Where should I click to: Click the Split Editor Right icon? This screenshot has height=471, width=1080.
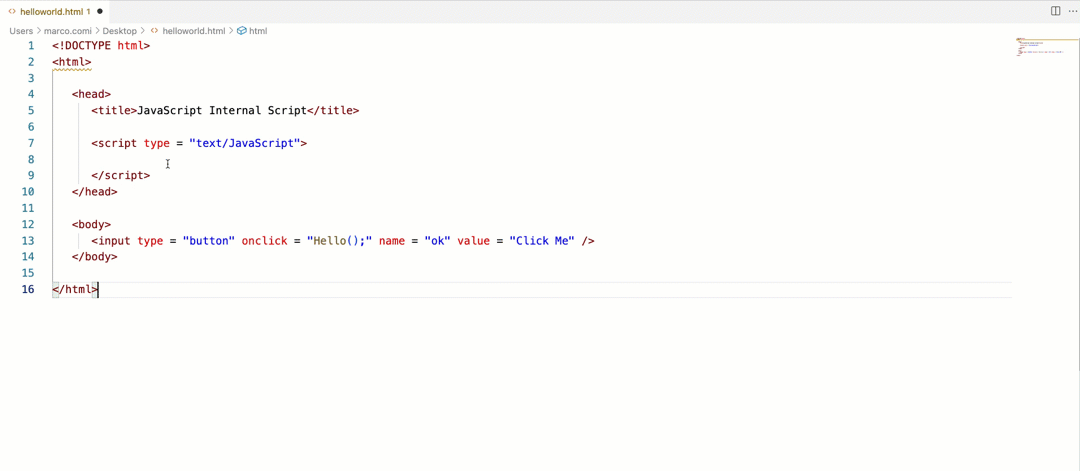coord(1055,11)
